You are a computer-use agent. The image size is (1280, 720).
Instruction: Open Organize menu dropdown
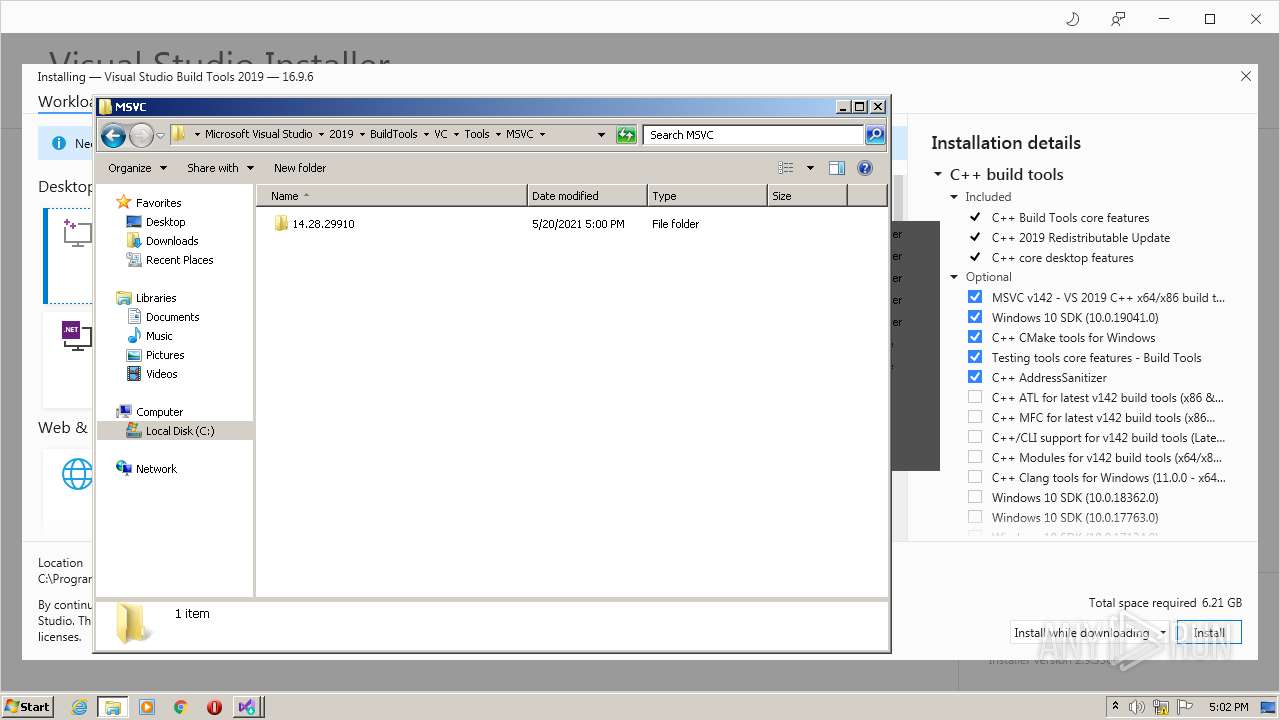(x=137, y=168)
